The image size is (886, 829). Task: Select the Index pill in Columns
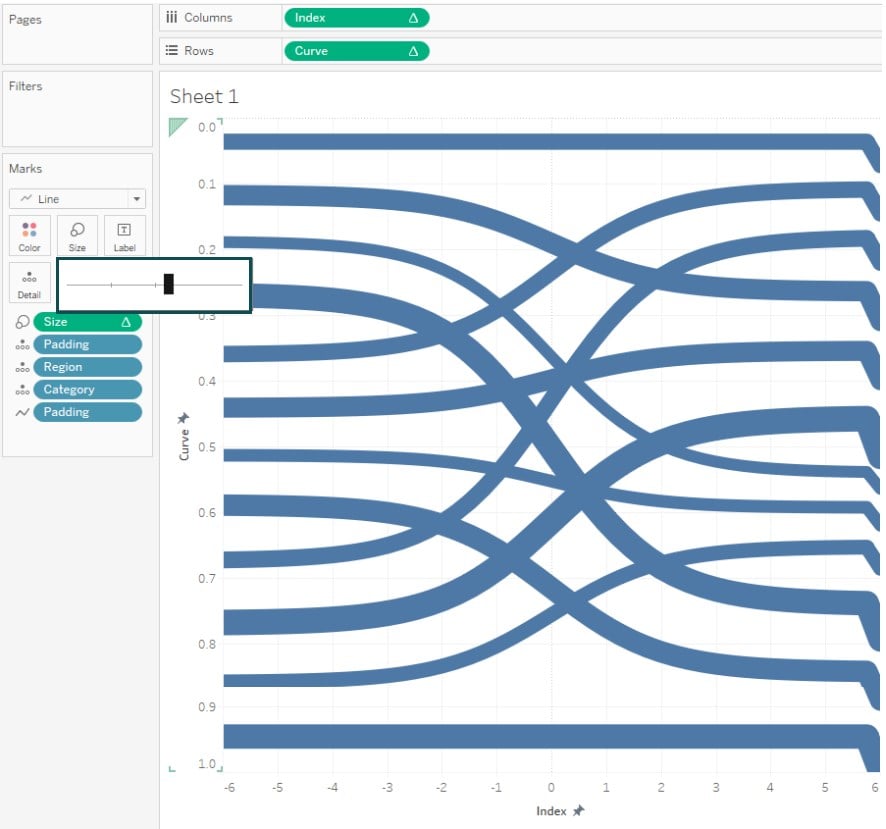pos(357,18)
